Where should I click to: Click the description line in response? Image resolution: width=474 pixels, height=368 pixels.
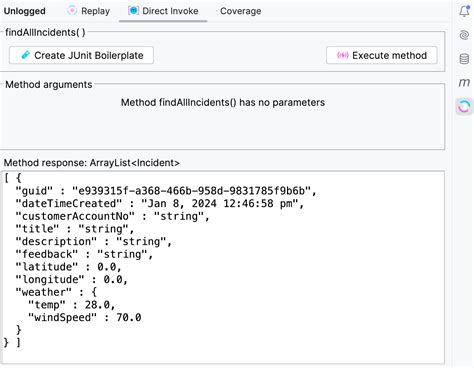(94, 242)
